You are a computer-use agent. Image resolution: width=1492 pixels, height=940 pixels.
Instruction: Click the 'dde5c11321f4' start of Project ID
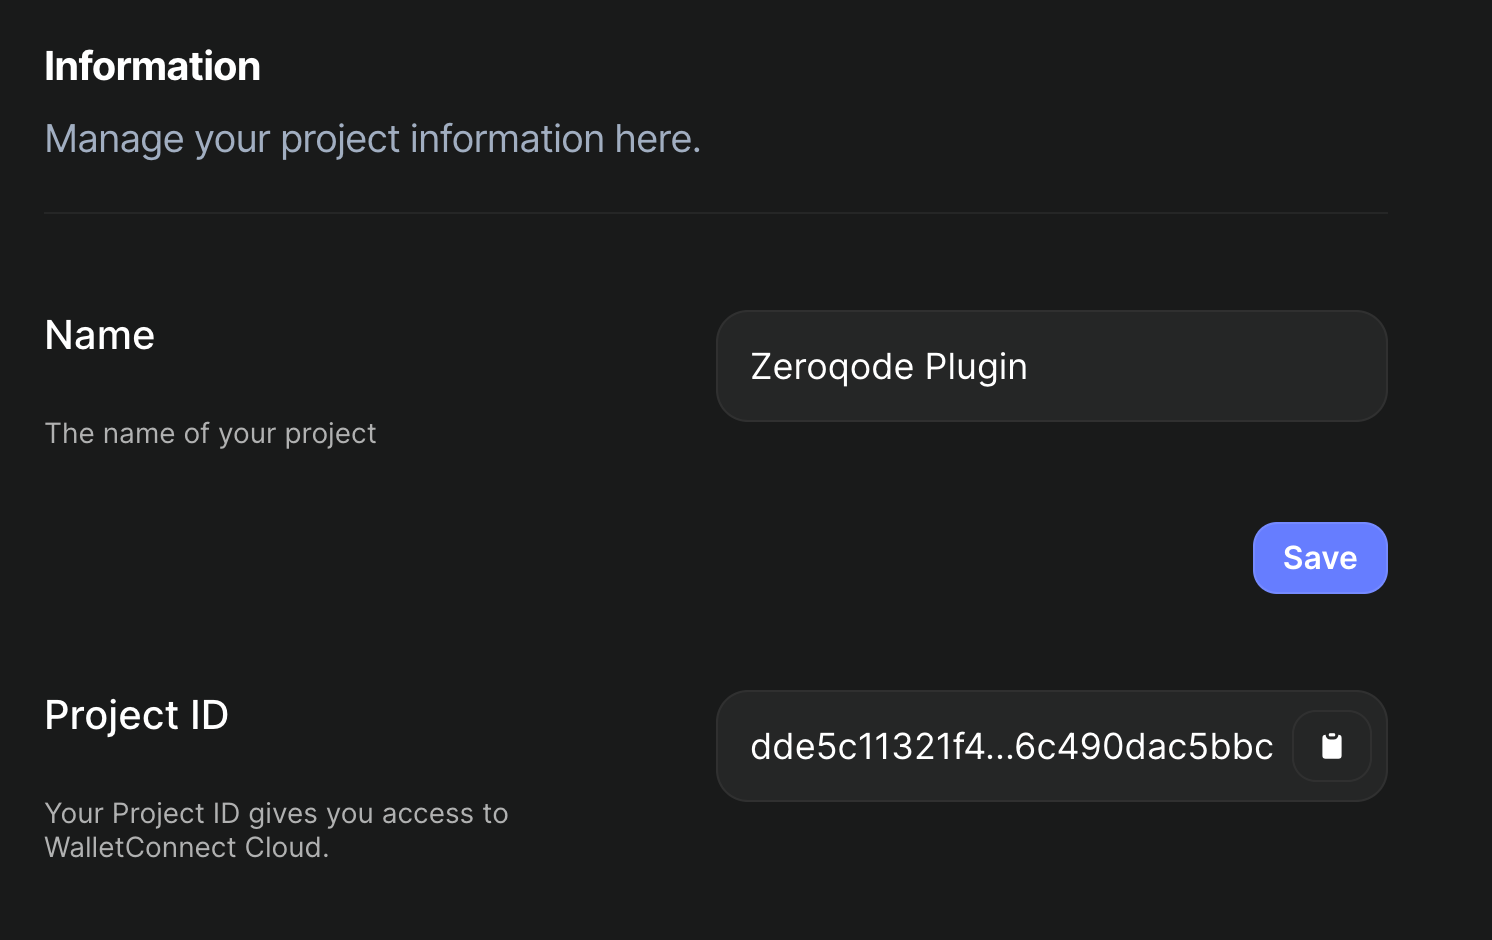tap(868, 747)
